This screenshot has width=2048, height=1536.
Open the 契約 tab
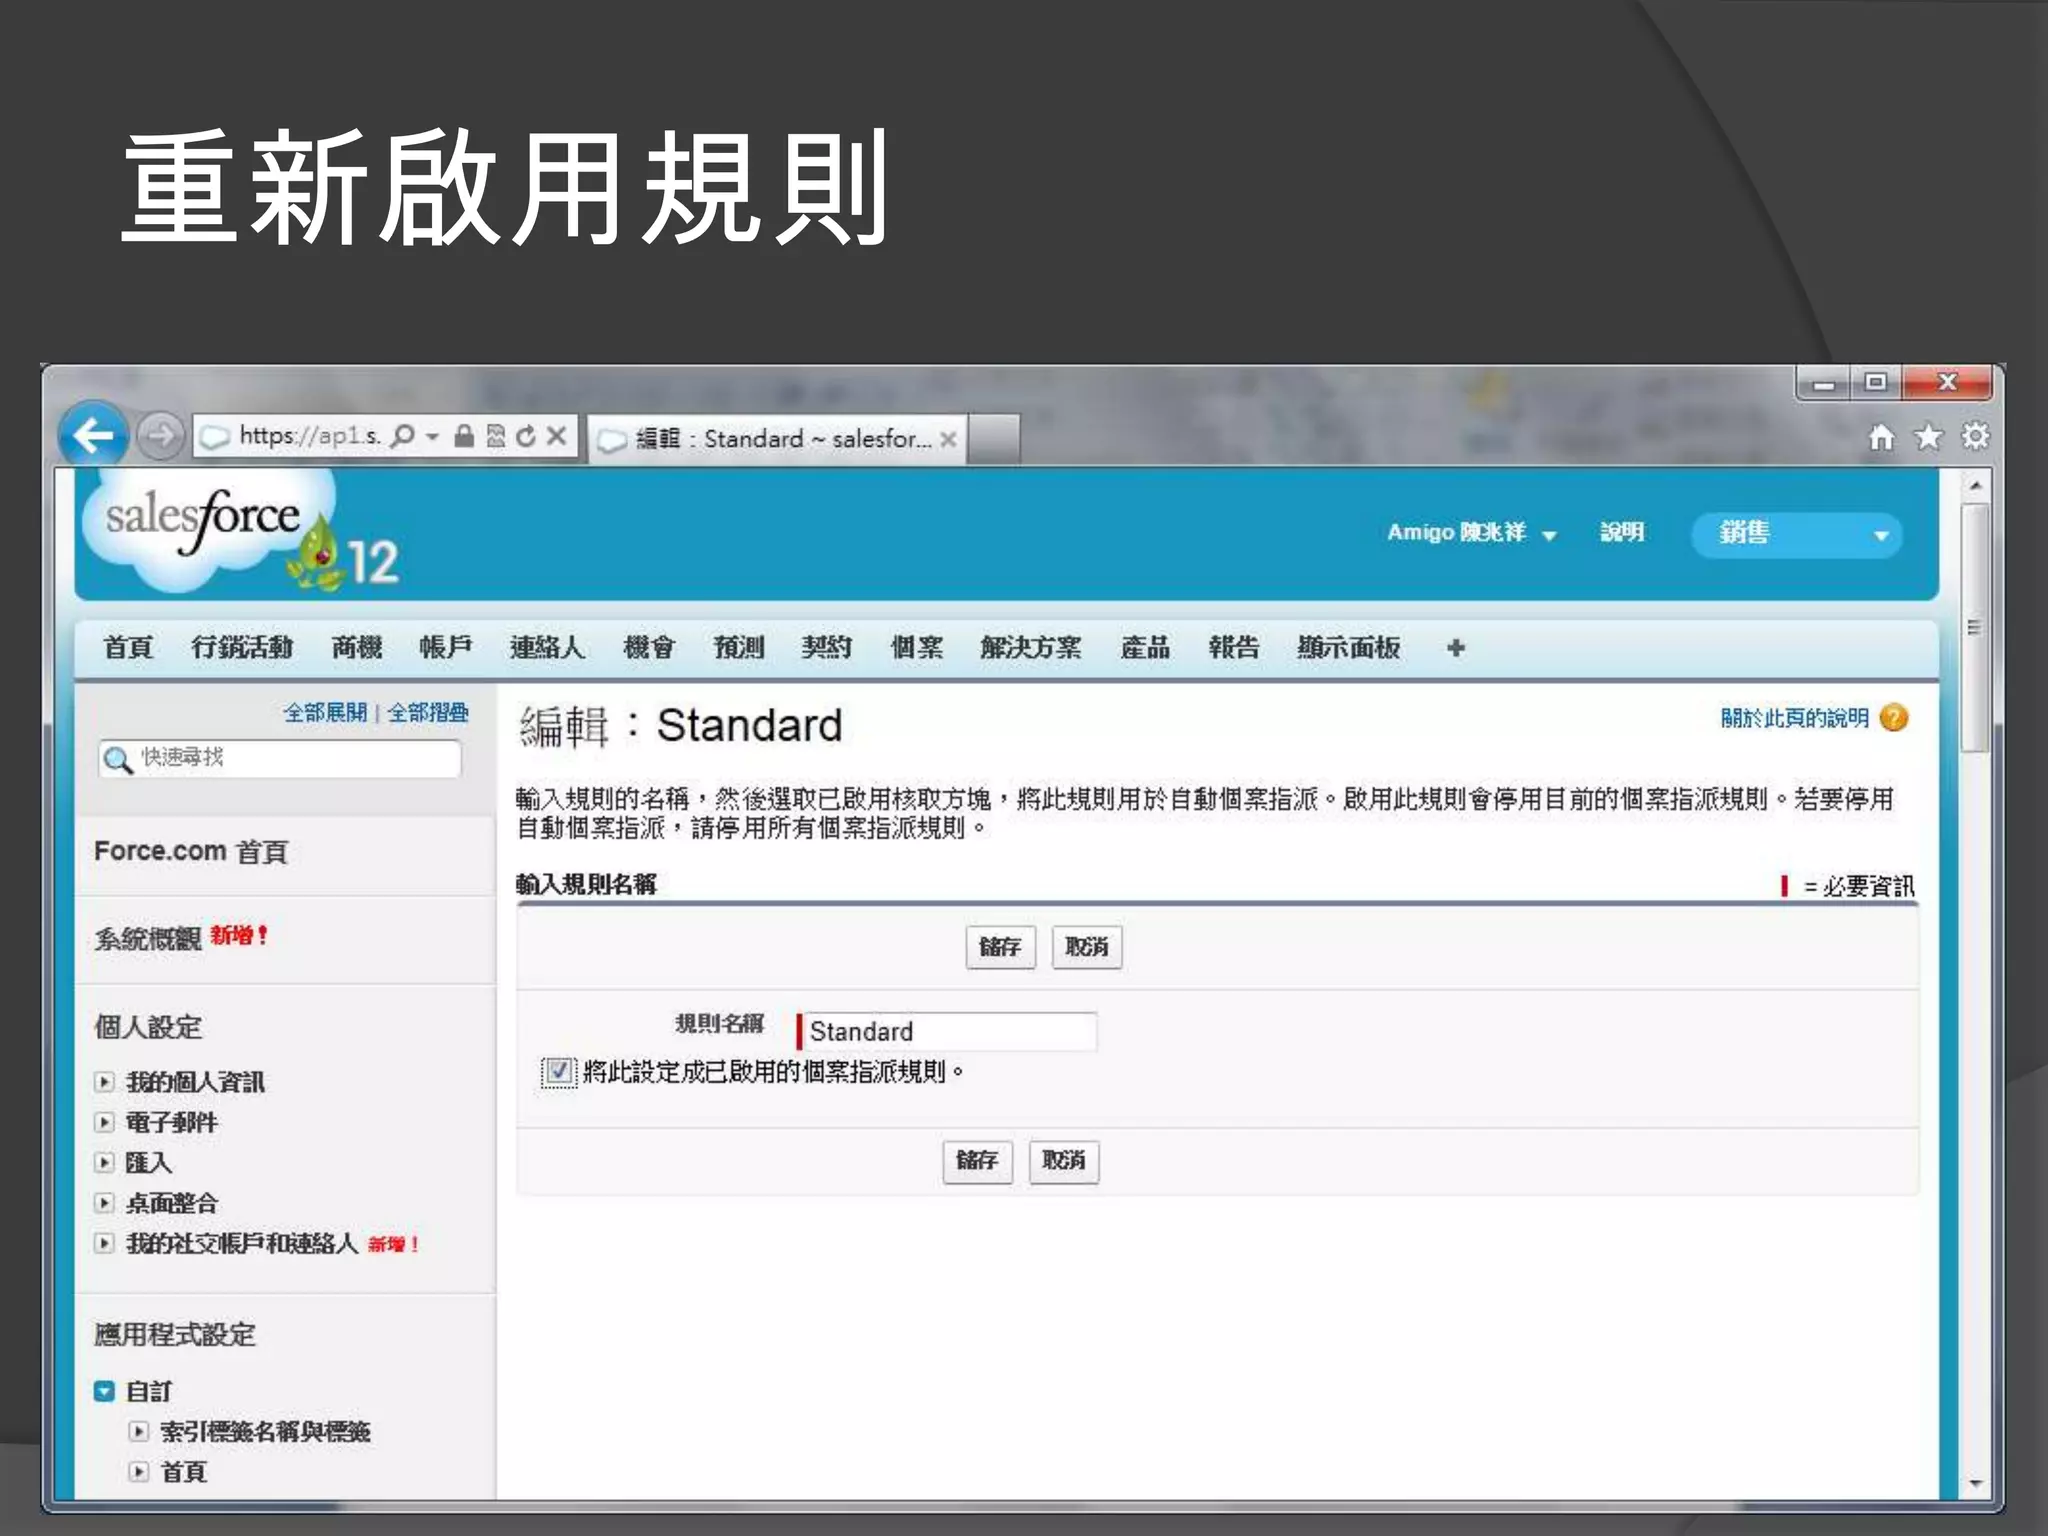pyautogui.click(x=827, y=648)
